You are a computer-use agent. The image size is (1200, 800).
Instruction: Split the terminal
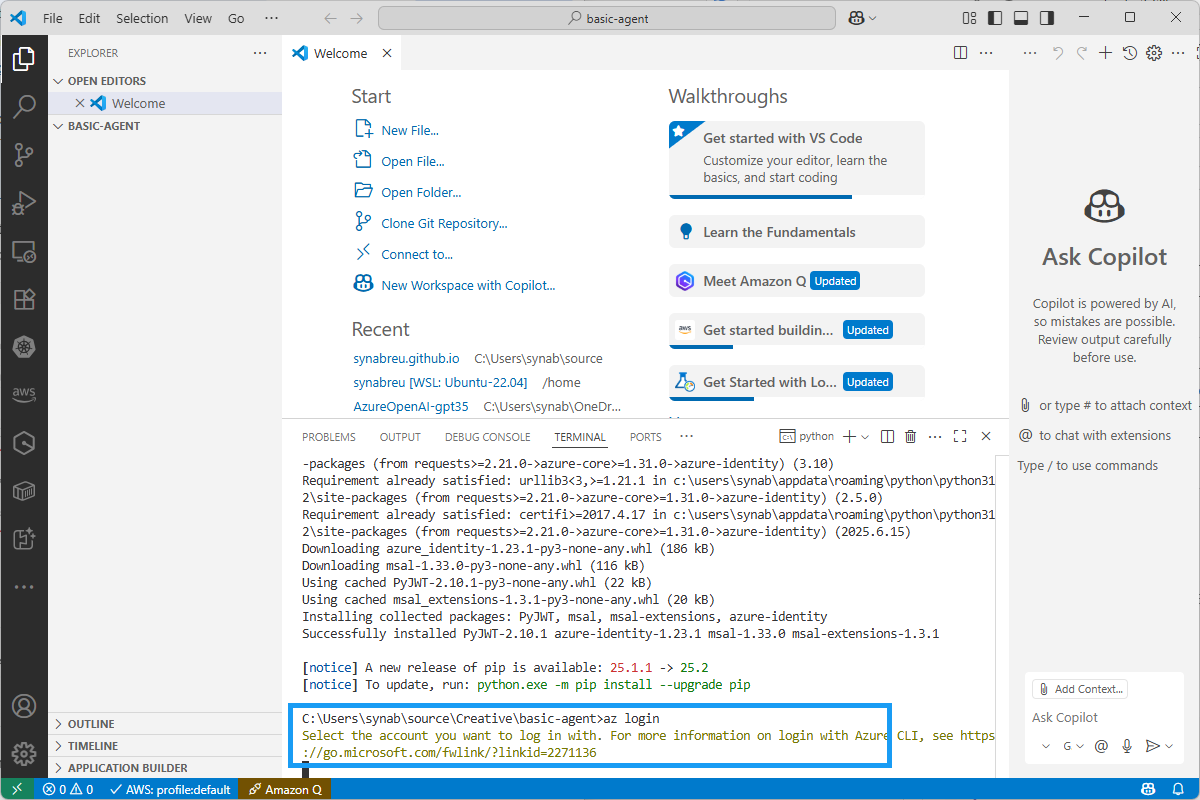[887, 437]
